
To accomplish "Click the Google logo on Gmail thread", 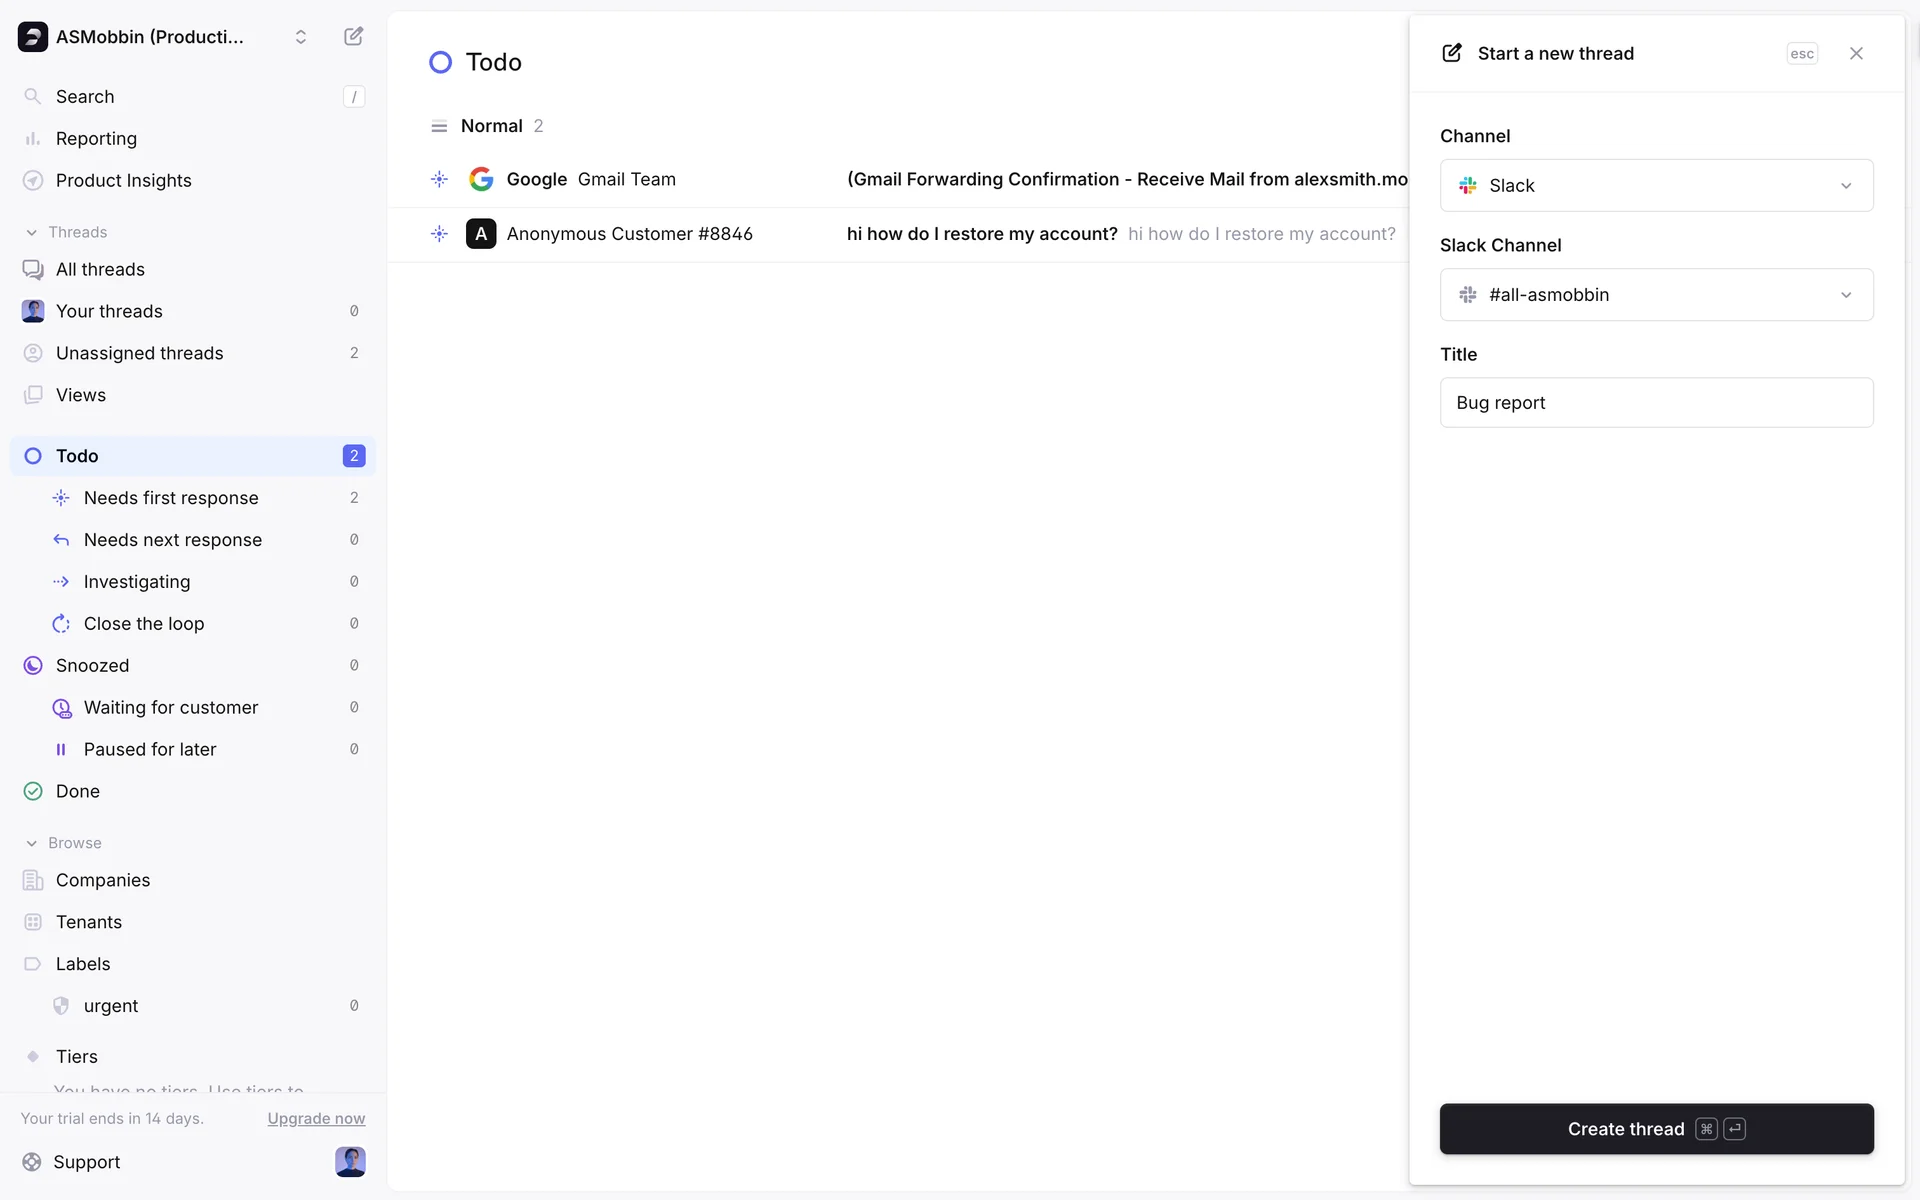I will 481,179.
